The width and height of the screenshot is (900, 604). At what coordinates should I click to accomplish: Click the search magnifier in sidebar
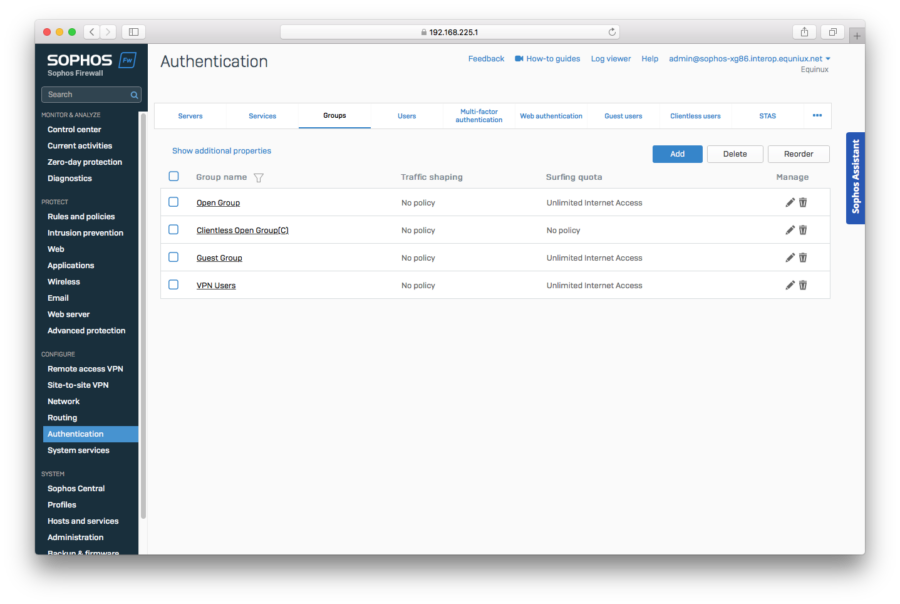134,95
